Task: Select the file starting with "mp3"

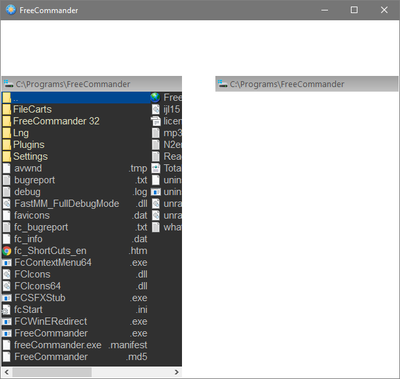Action: pos(172,133)
